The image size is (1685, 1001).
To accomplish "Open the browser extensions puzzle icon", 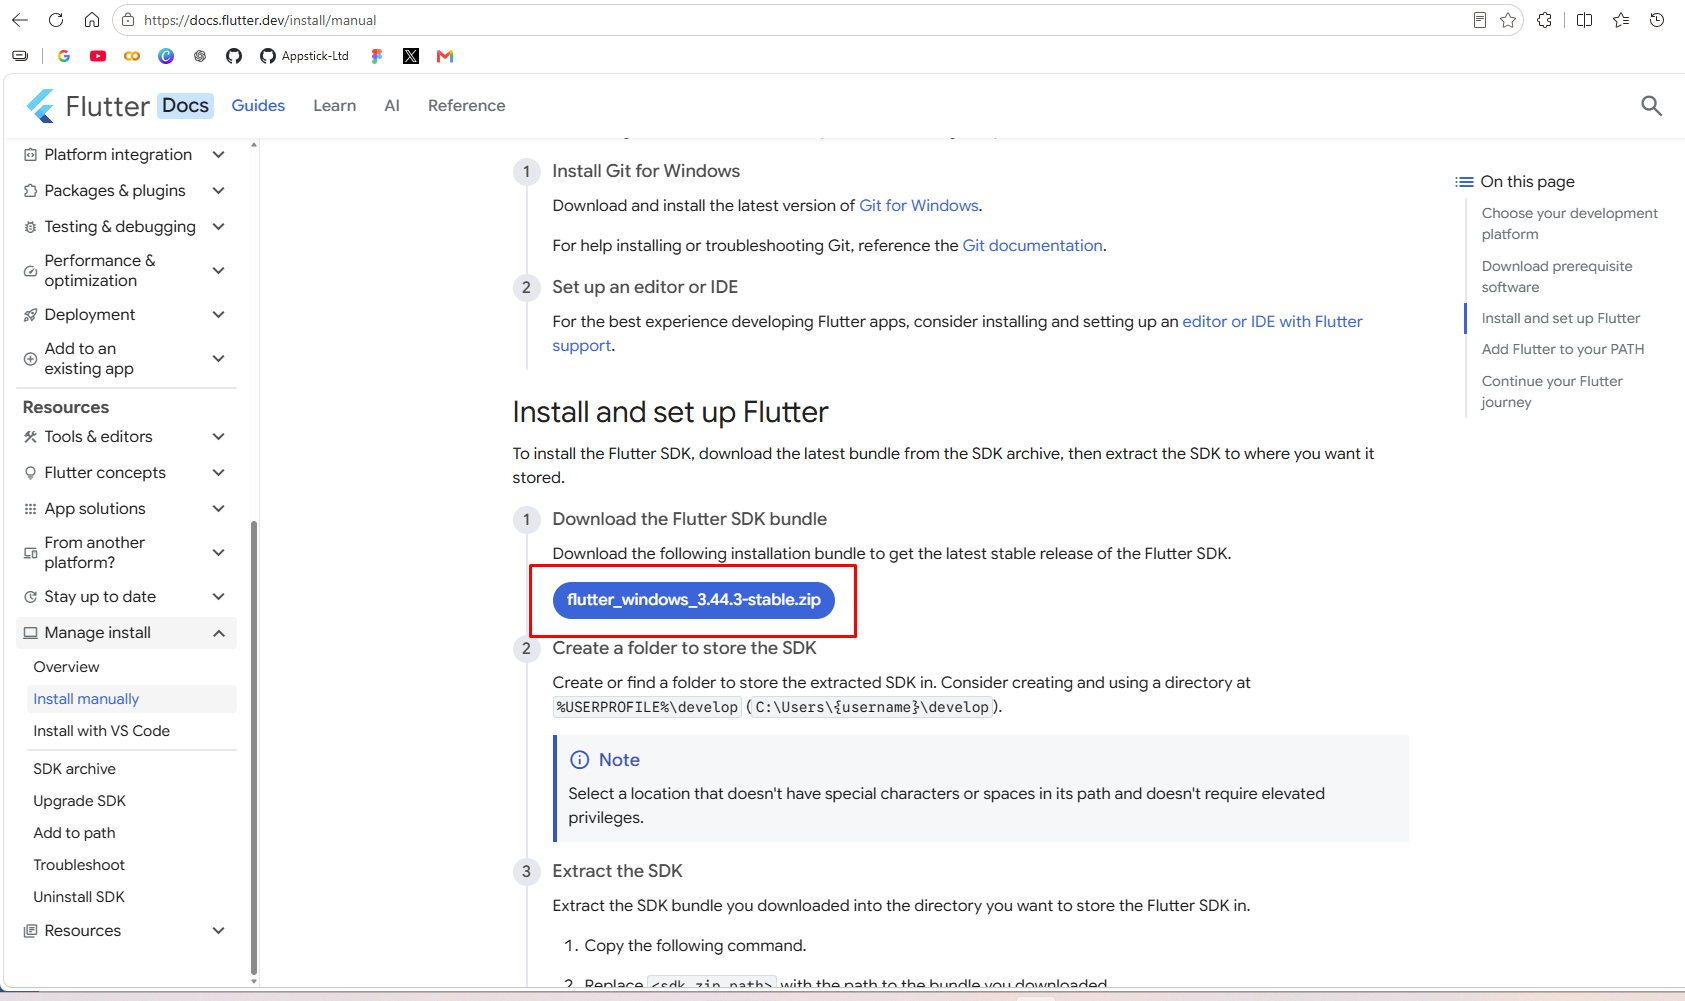I will coord(1545,20).
